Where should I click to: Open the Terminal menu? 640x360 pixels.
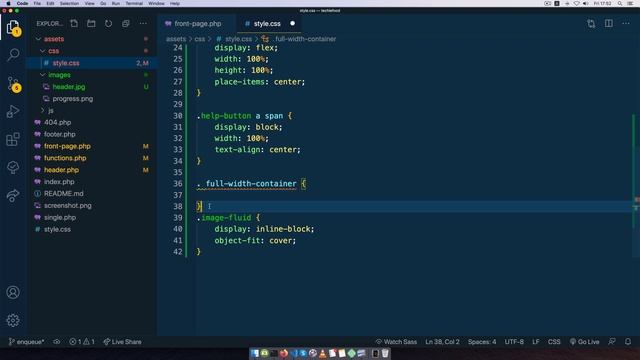pyautogui.click(x=134, y=3)
